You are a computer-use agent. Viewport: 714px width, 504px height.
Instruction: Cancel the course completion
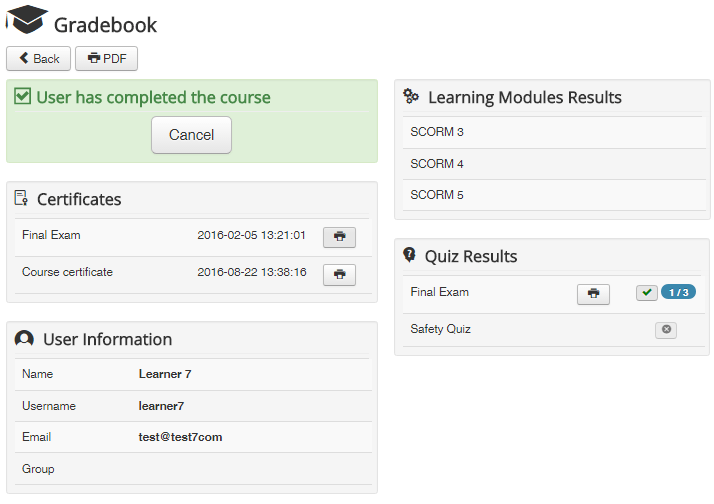click(191, 135)
